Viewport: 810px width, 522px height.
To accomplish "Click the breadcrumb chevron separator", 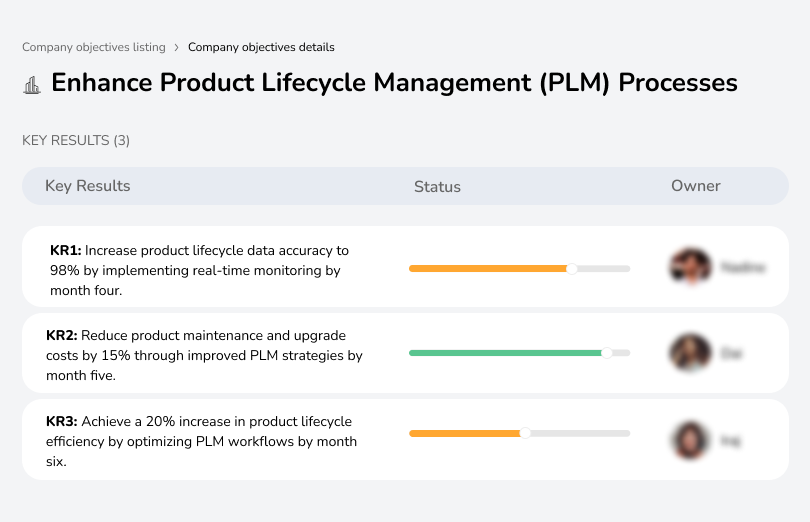I will tap(177, 48).
